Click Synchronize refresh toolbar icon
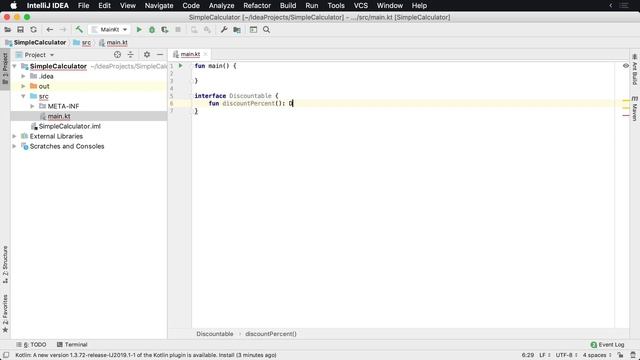The image size is (640, 360). [33, 30]
